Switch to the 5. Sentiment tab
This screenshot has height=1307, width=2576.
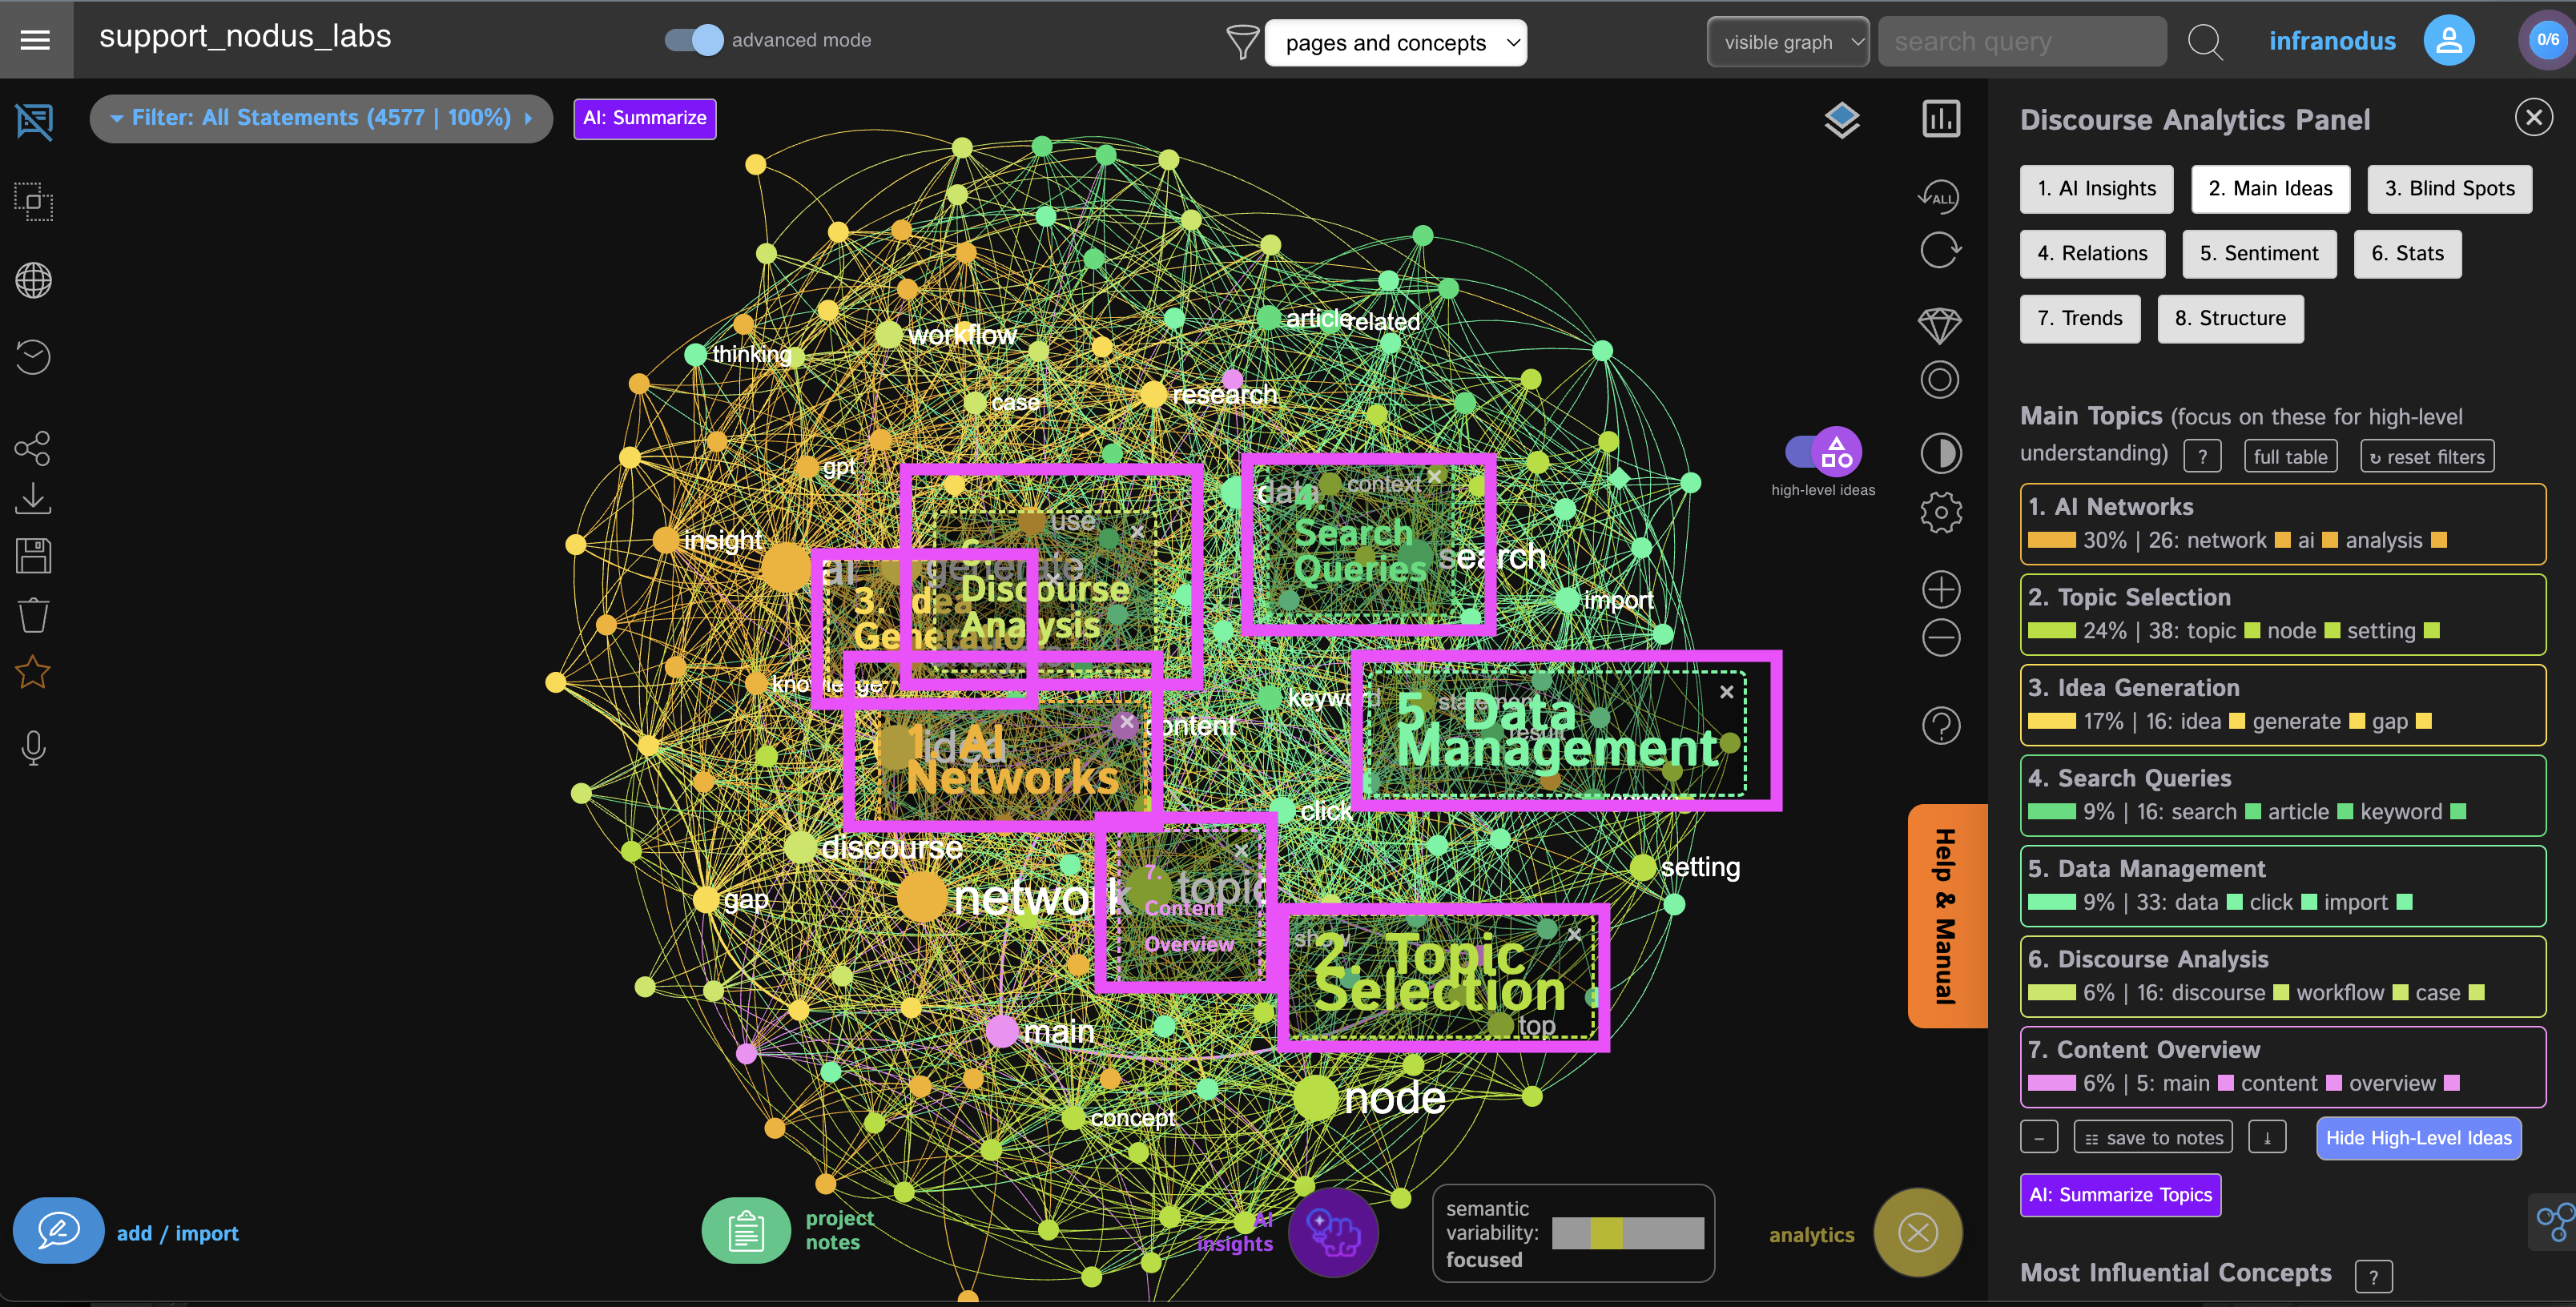coord(2259,254)
